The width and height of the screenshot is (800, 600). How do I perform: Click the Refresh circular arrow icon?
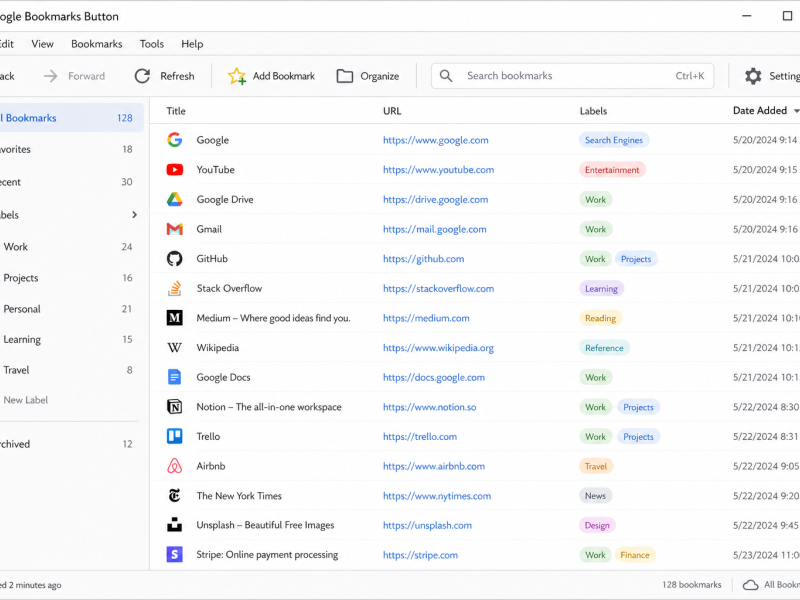(142, 76)
